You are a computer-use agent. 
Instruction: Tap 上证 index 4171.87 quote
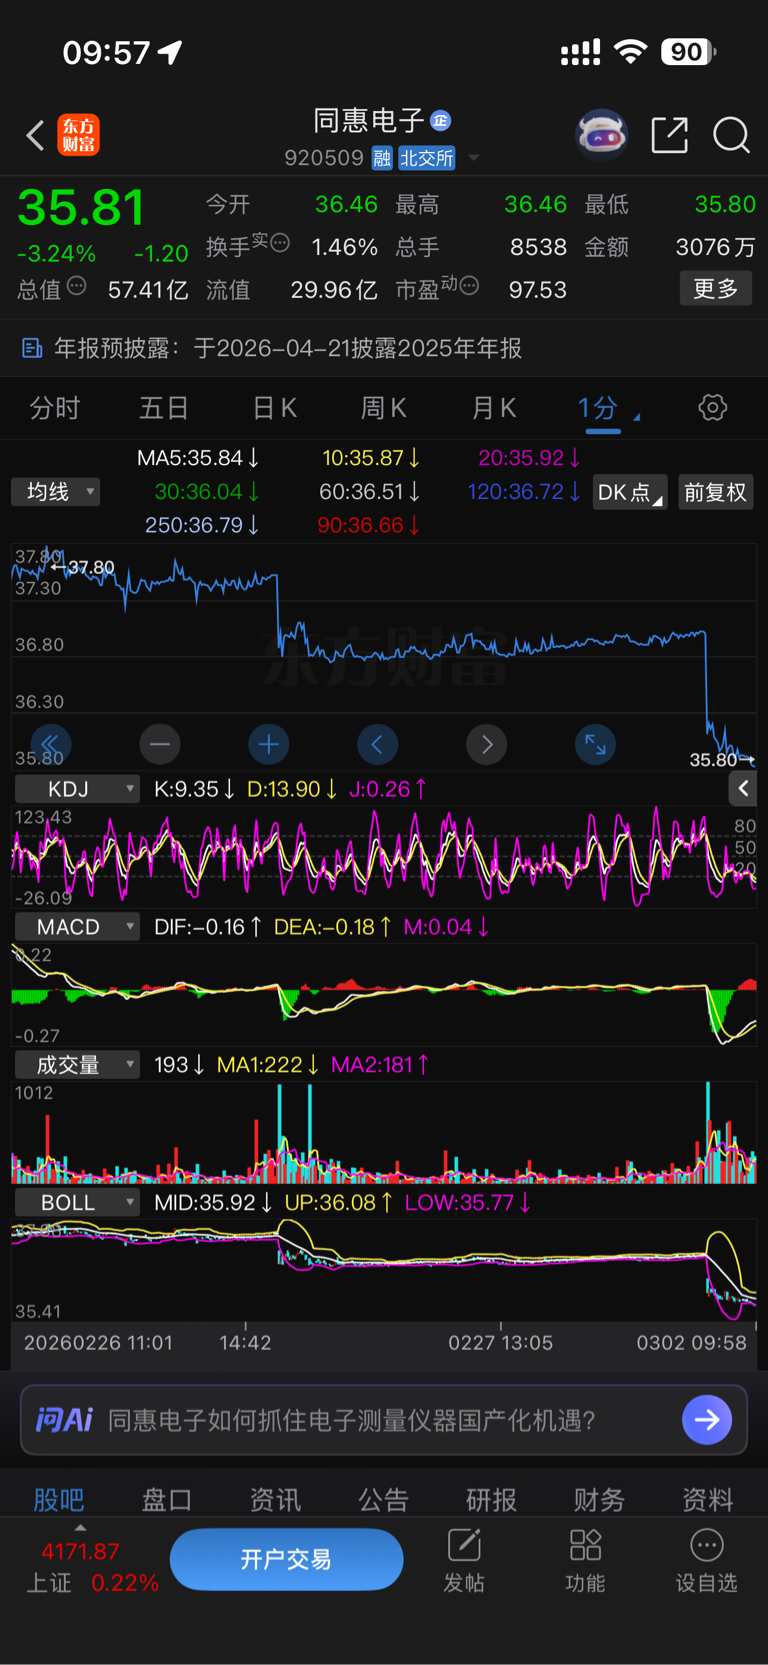coord(92,1567)
